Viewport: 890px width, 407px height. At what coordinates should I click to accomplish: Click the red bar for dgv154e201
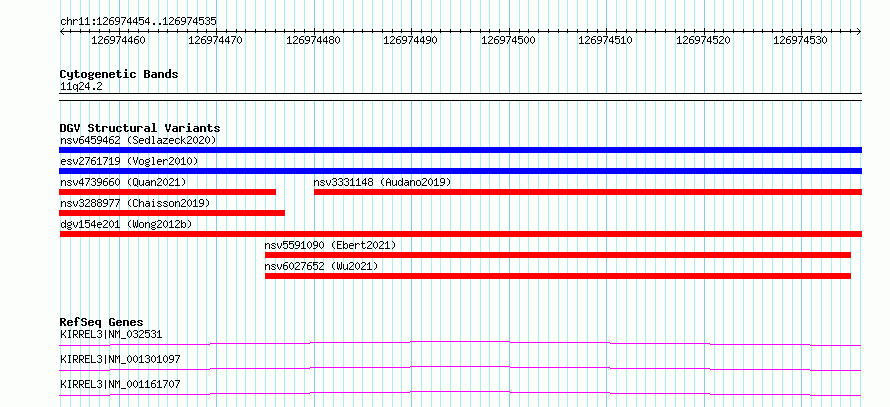click(x=460, y=234)
